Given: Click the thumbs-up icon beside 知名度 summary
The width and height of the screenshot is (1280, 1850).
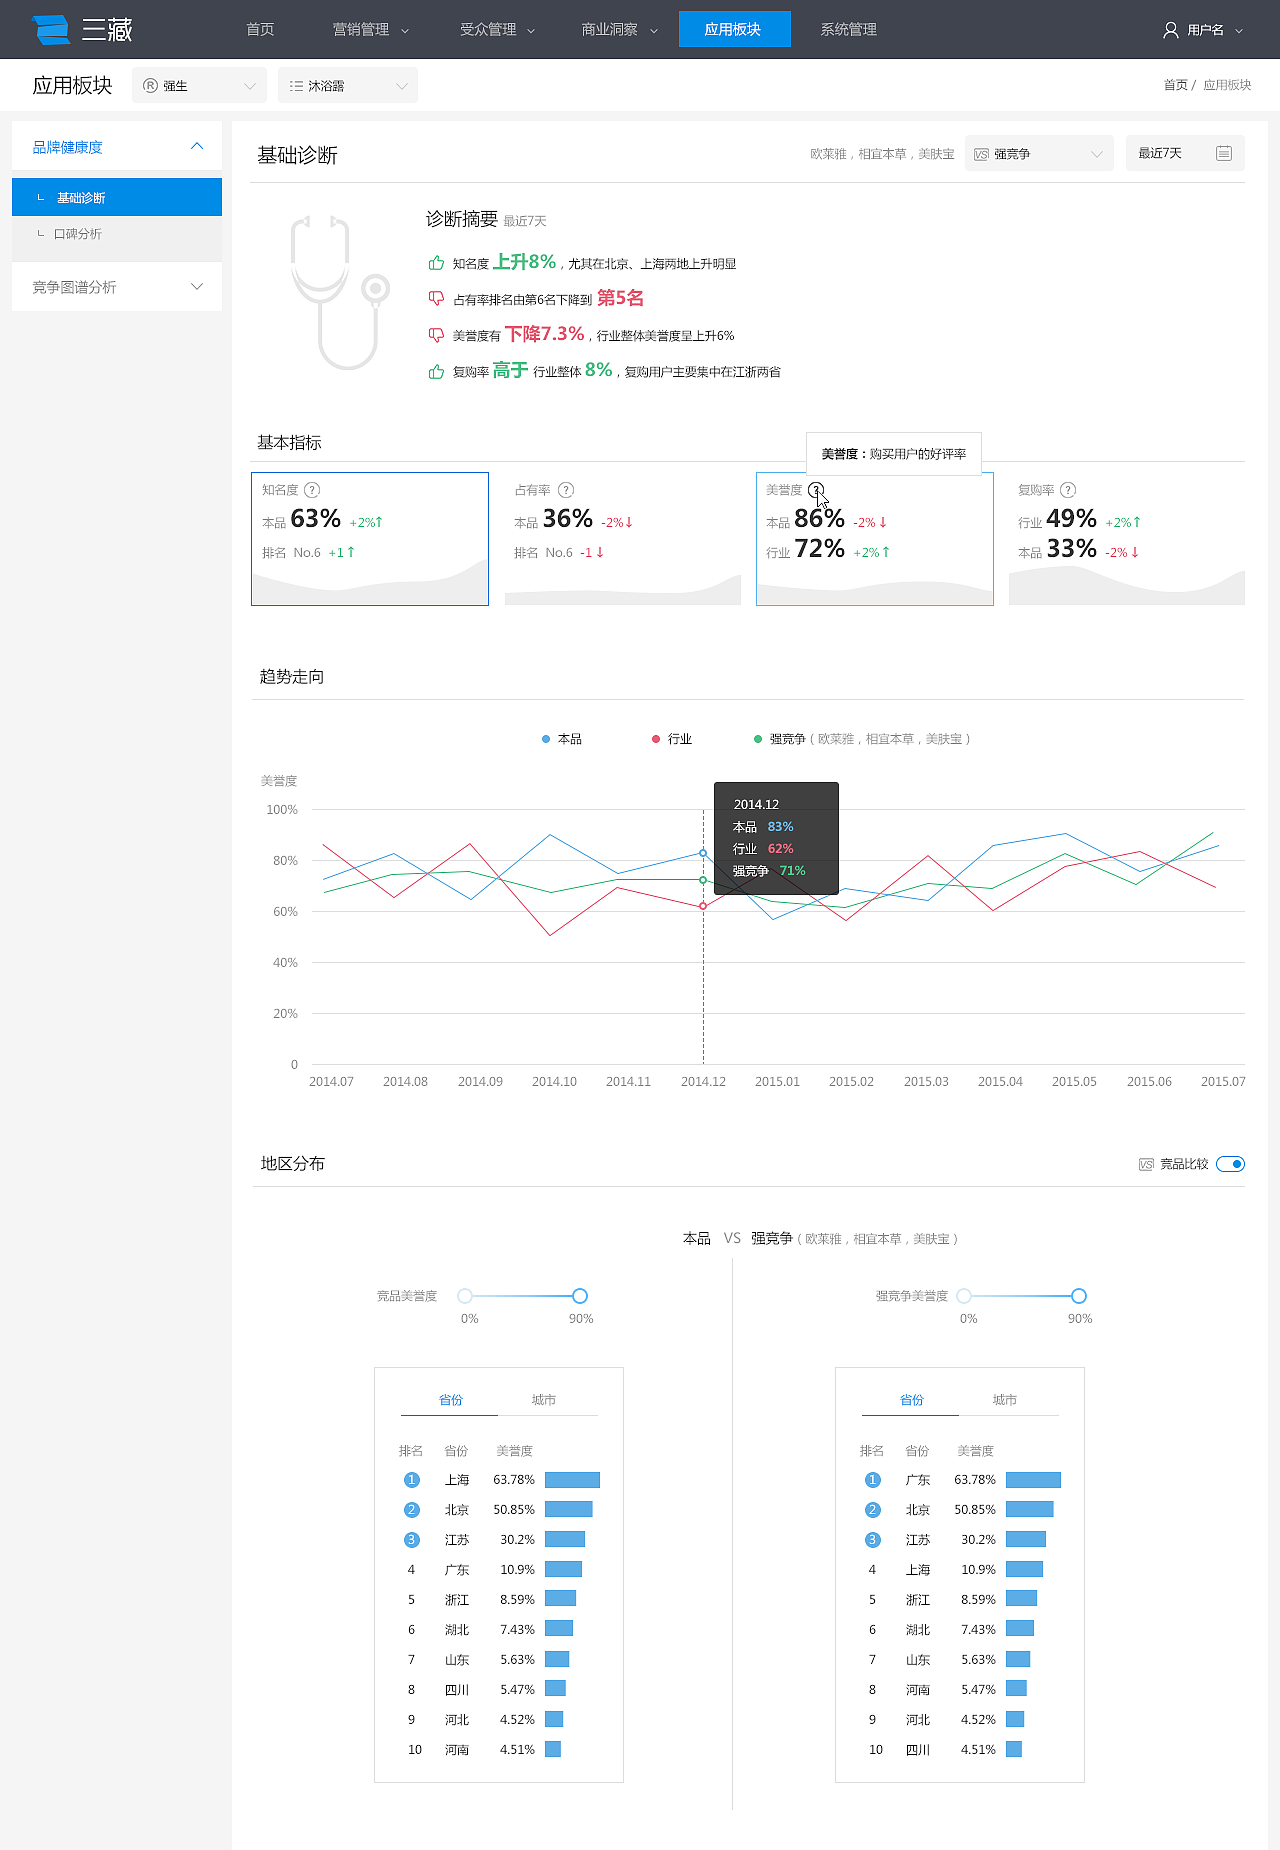Looking at the screenshot, I should pos(436,263).
